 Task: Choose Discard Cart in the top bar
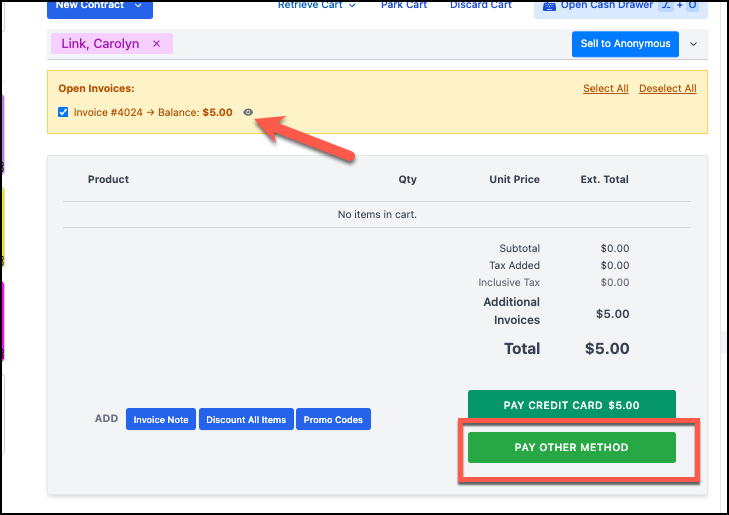pos(480,5)
